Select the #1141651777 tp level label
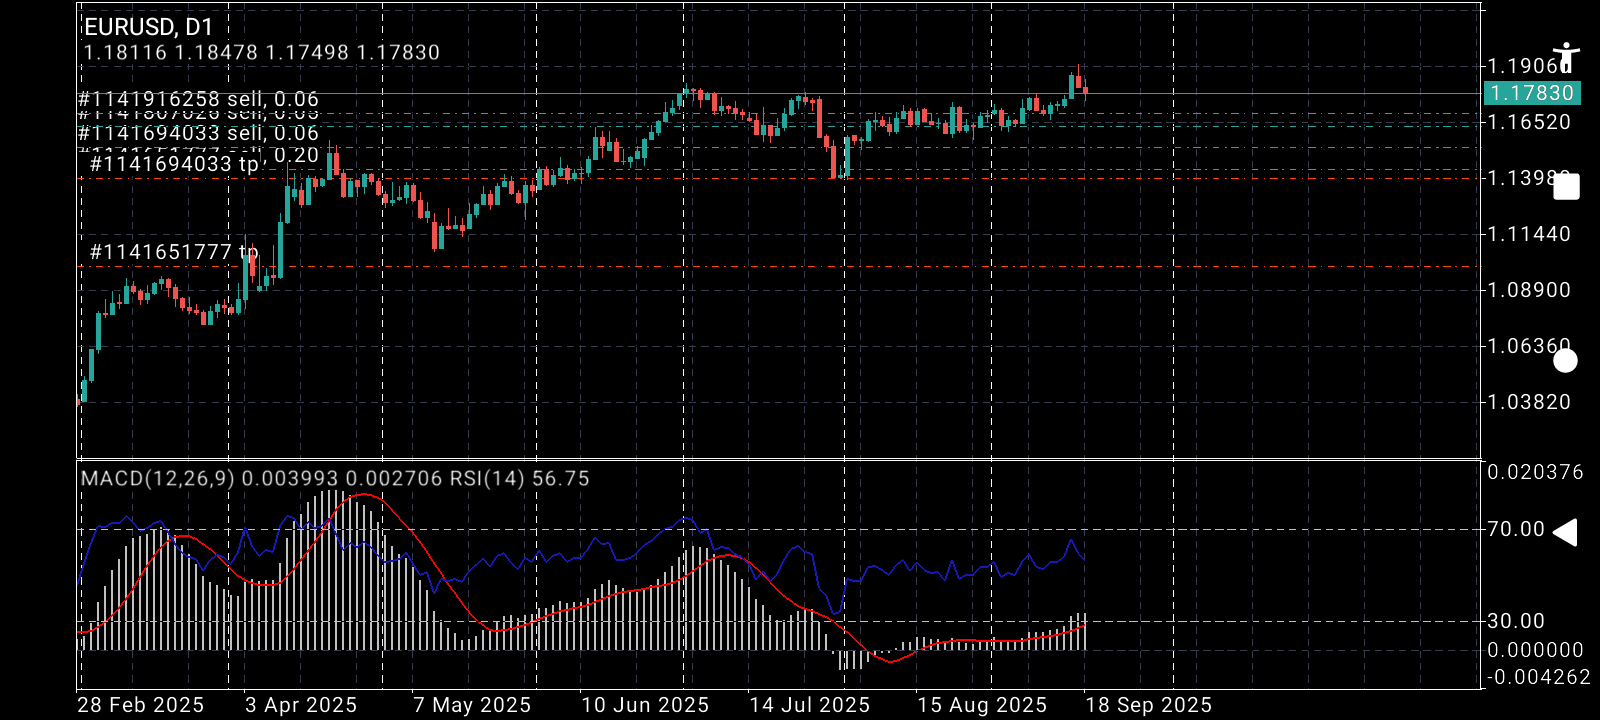Image resolution: width=1600 pixels, height=720 pixels. 174,252
